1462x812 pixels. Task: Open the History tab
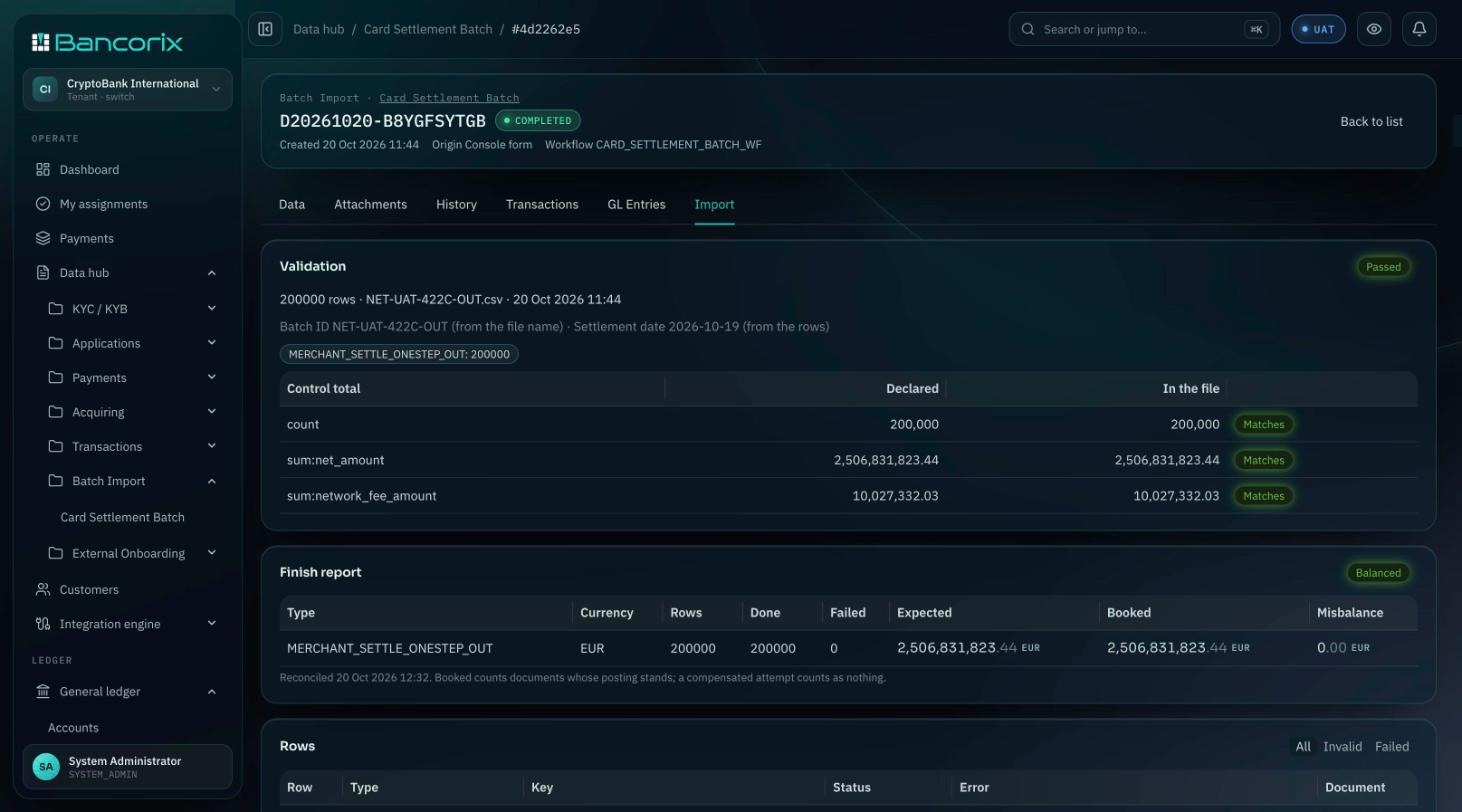tap(456, 205)
